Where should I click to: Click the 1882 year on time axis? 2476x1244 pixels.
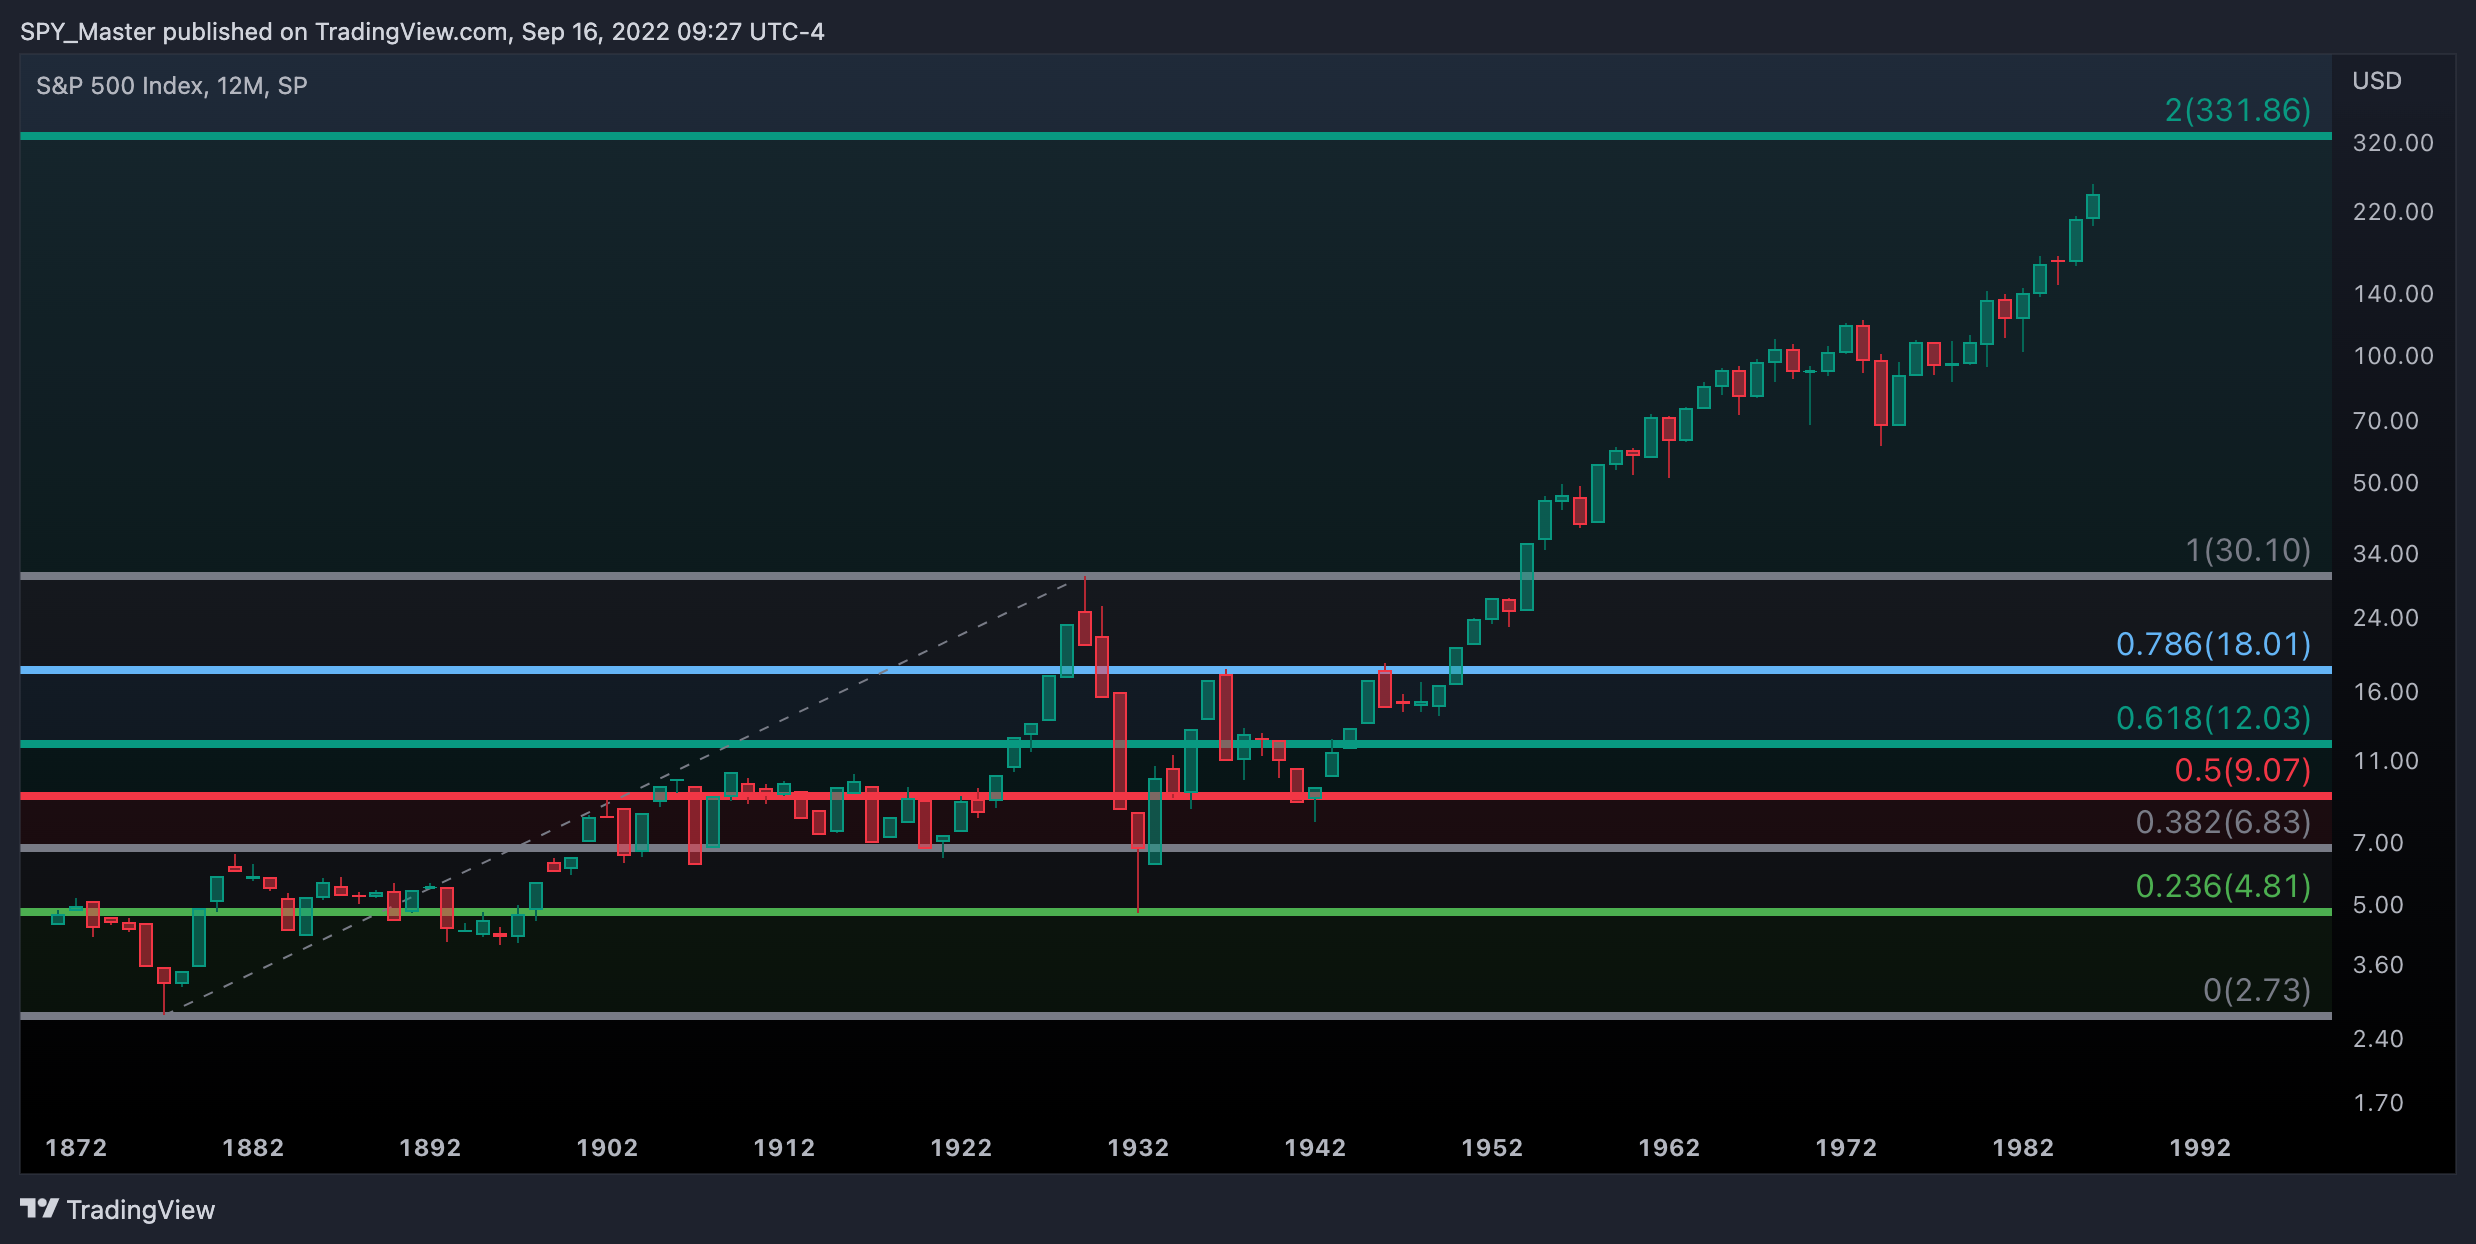coord(253,1148)
